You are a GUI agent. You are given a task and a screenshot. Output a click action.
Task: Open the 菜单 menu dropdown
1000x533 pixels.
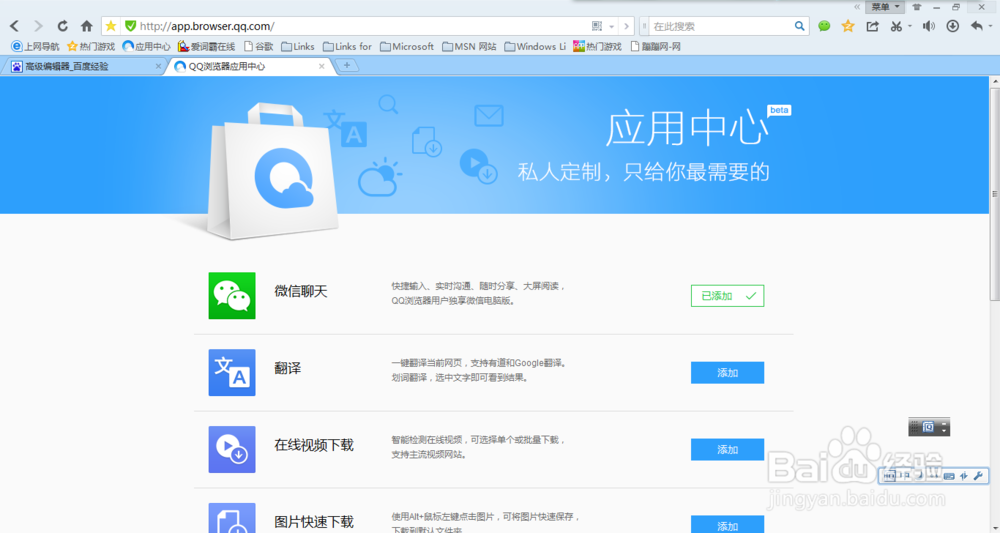pos(885,7)
